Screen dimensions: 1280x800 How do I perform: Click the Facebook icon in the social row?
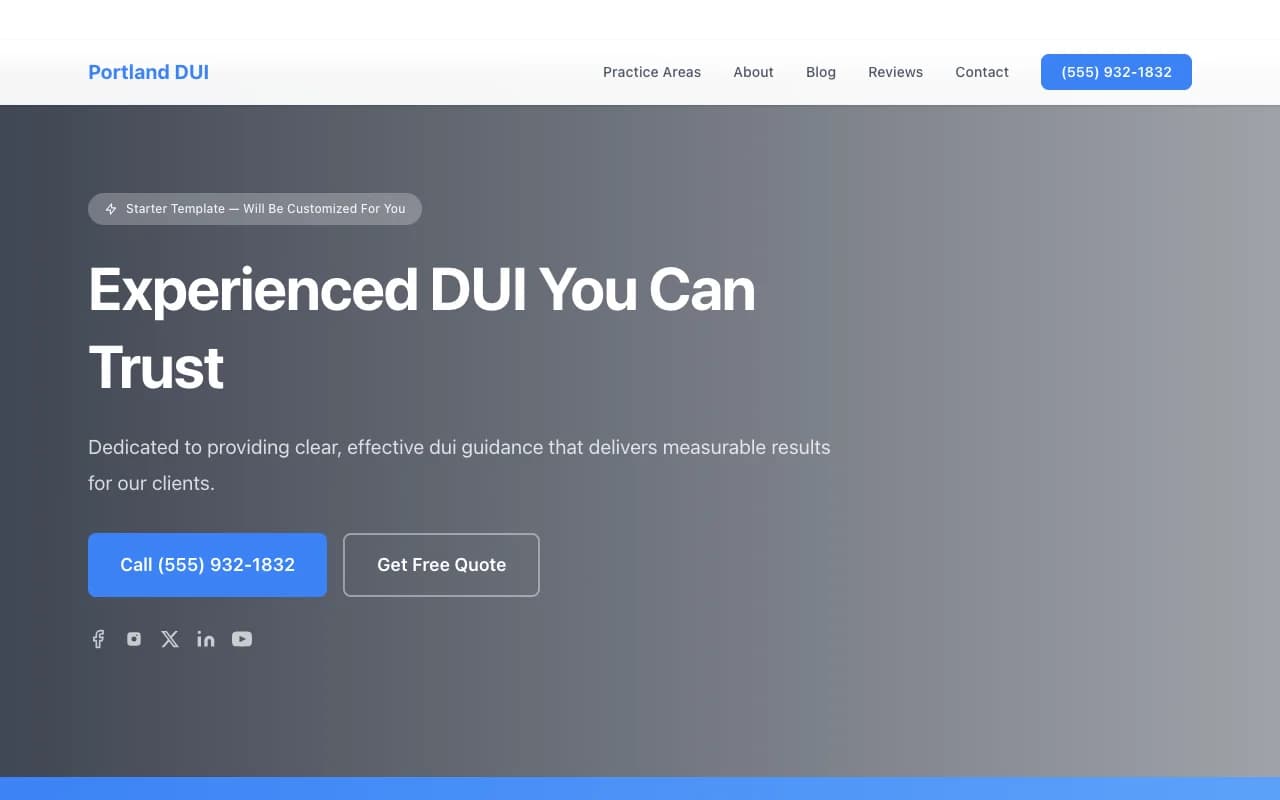[x=98, y=639]
